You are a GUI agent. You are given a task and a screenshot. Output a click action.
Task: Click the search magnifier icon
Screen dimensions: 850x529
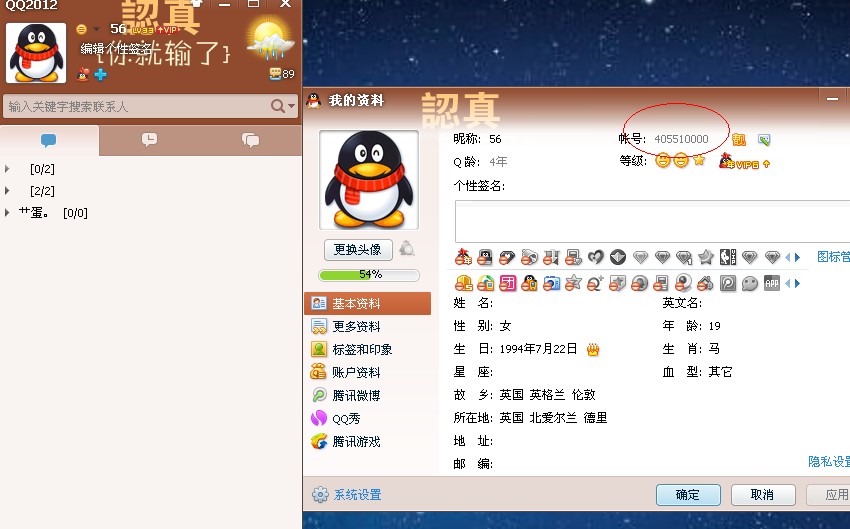click(278, 106)
